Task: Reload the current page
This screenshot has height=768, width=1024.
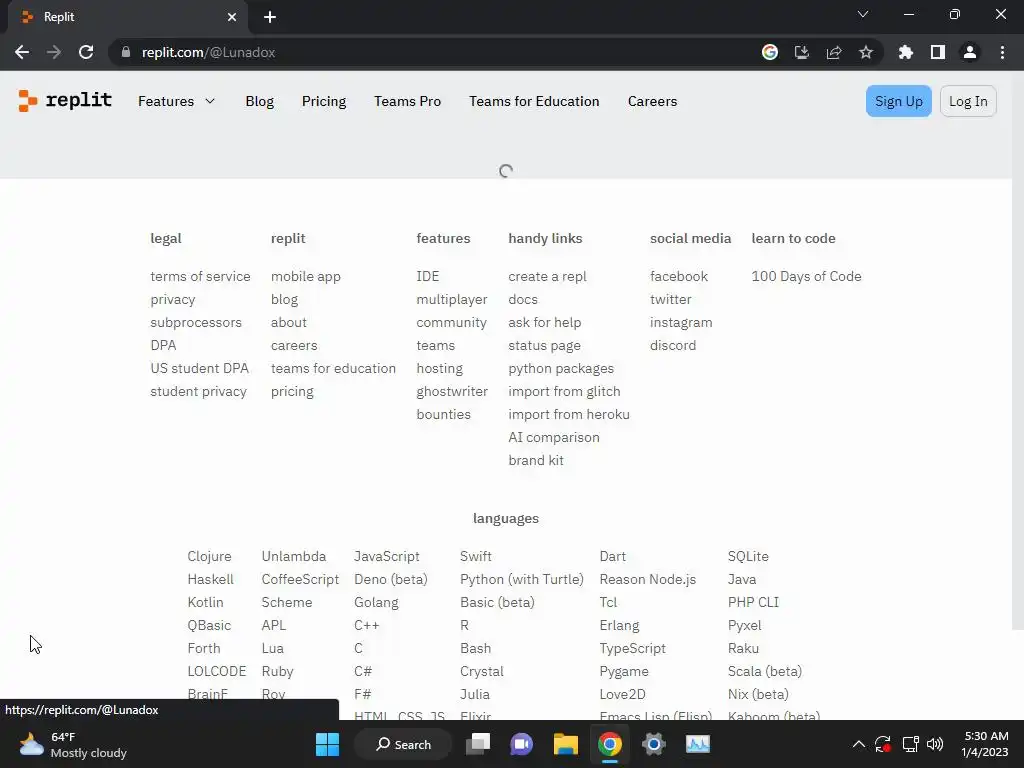Action: 86,52
